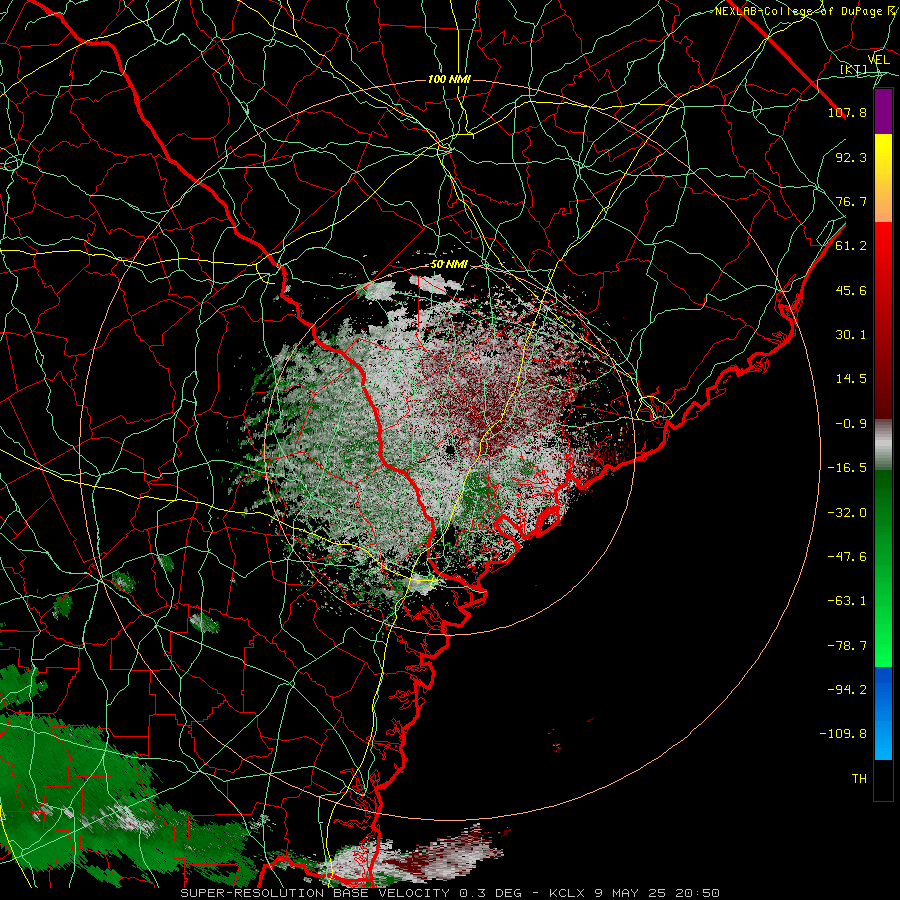Click the black radar-site dot at ring center
Image resolution: width=900 pixels, height=900 pixels.
pos(450,449)
